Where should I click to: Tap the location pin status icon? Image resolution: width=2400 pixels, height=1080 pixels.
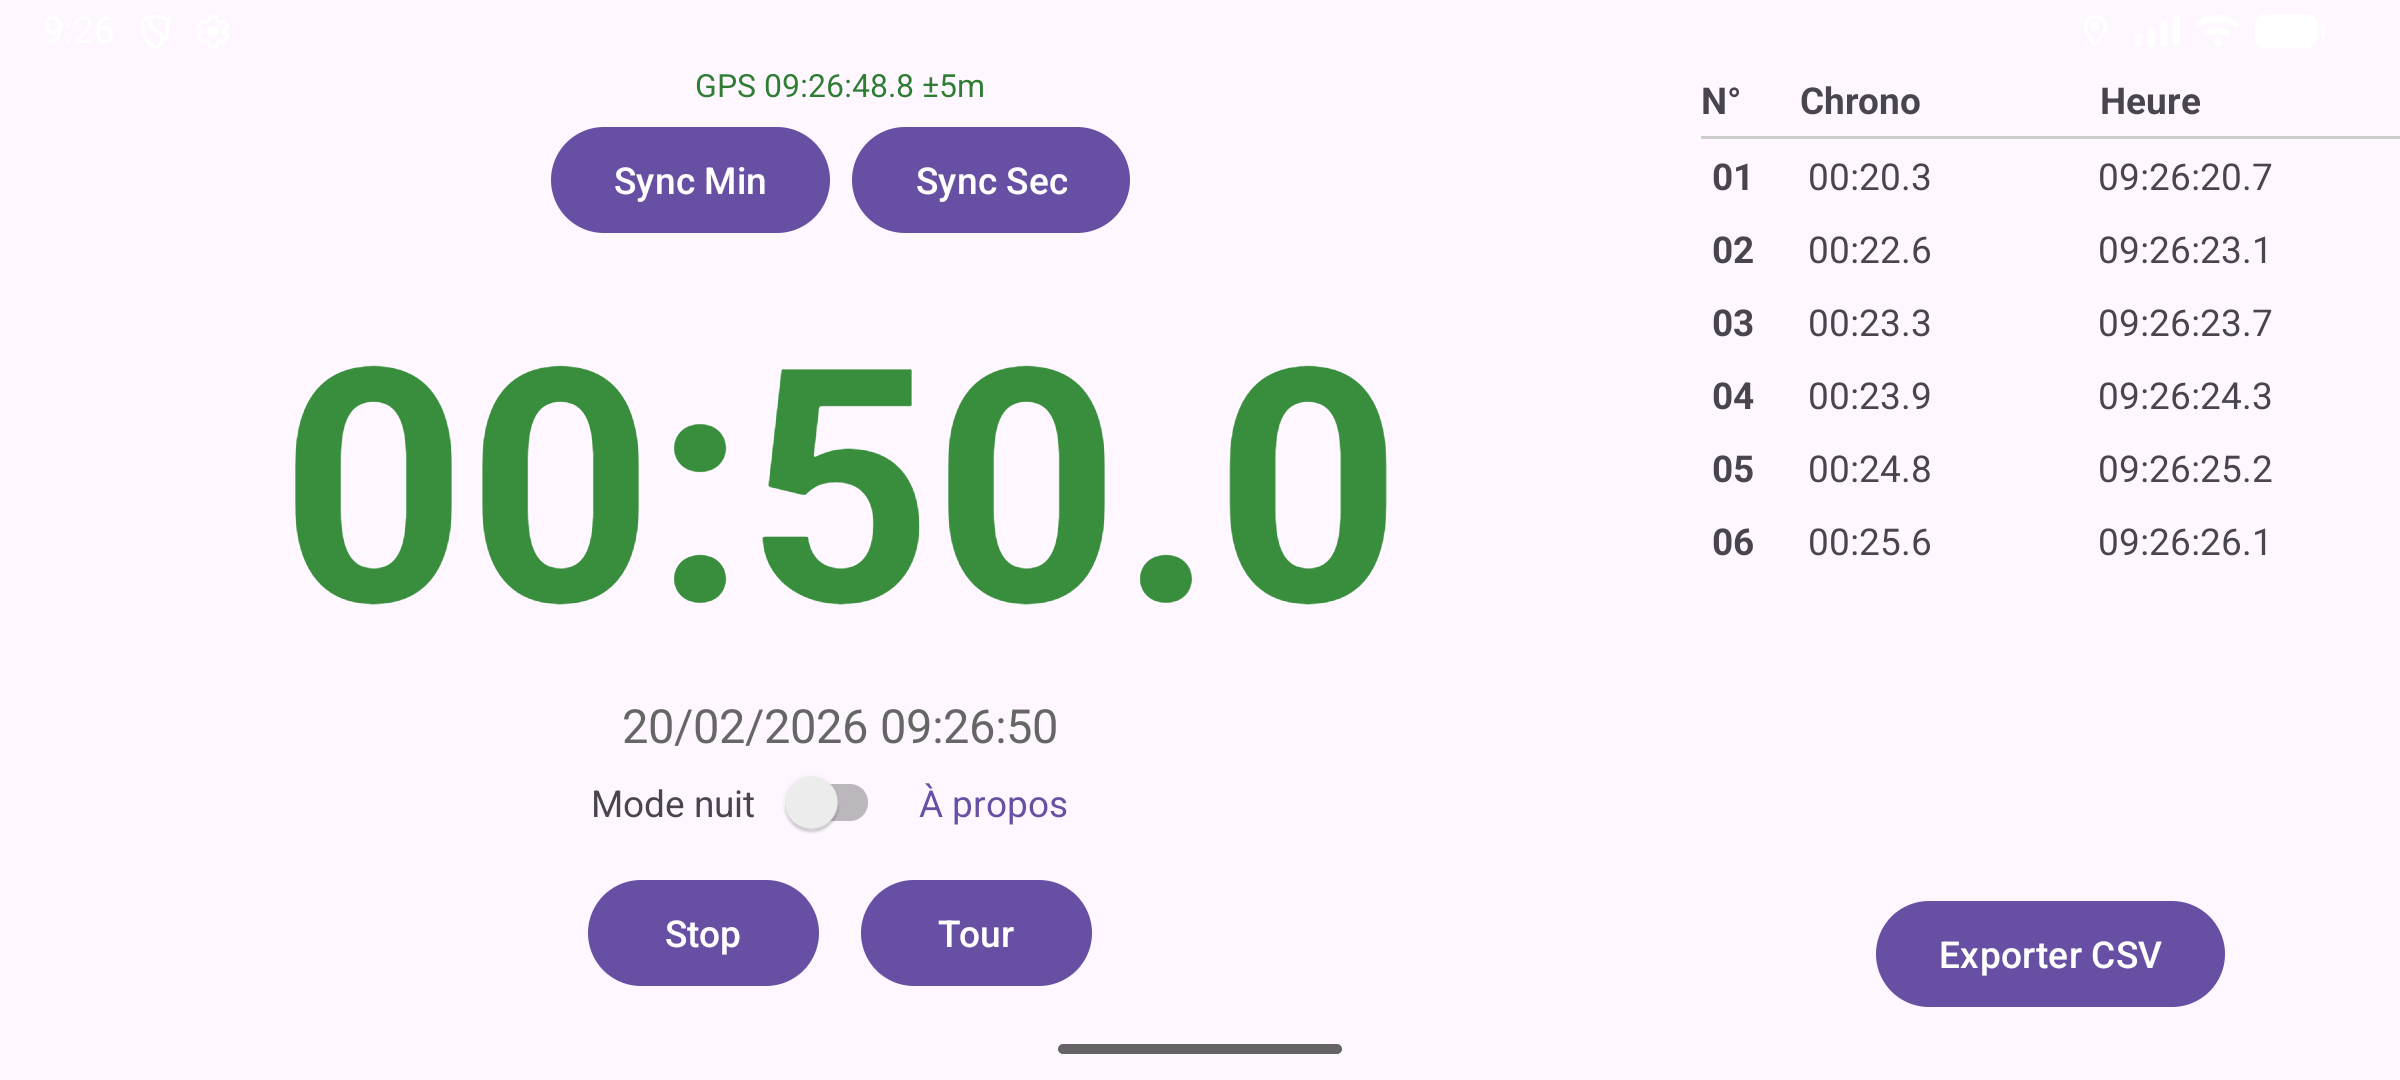(2095, 32)
